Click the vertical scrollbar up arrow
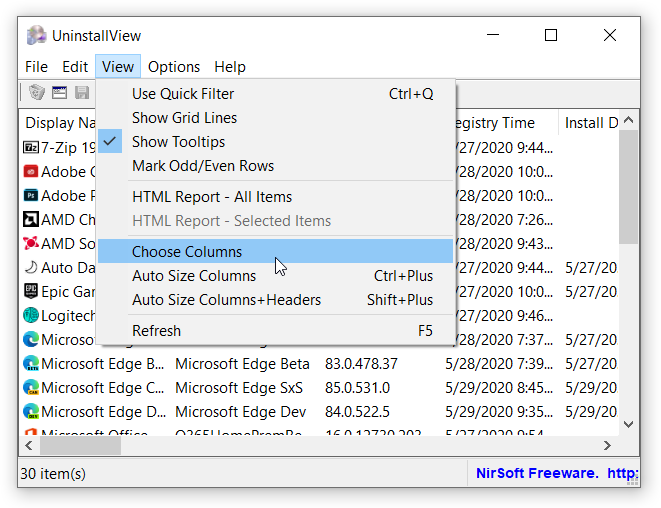Viewport: 661px width, 508px height. pos(629,120)
